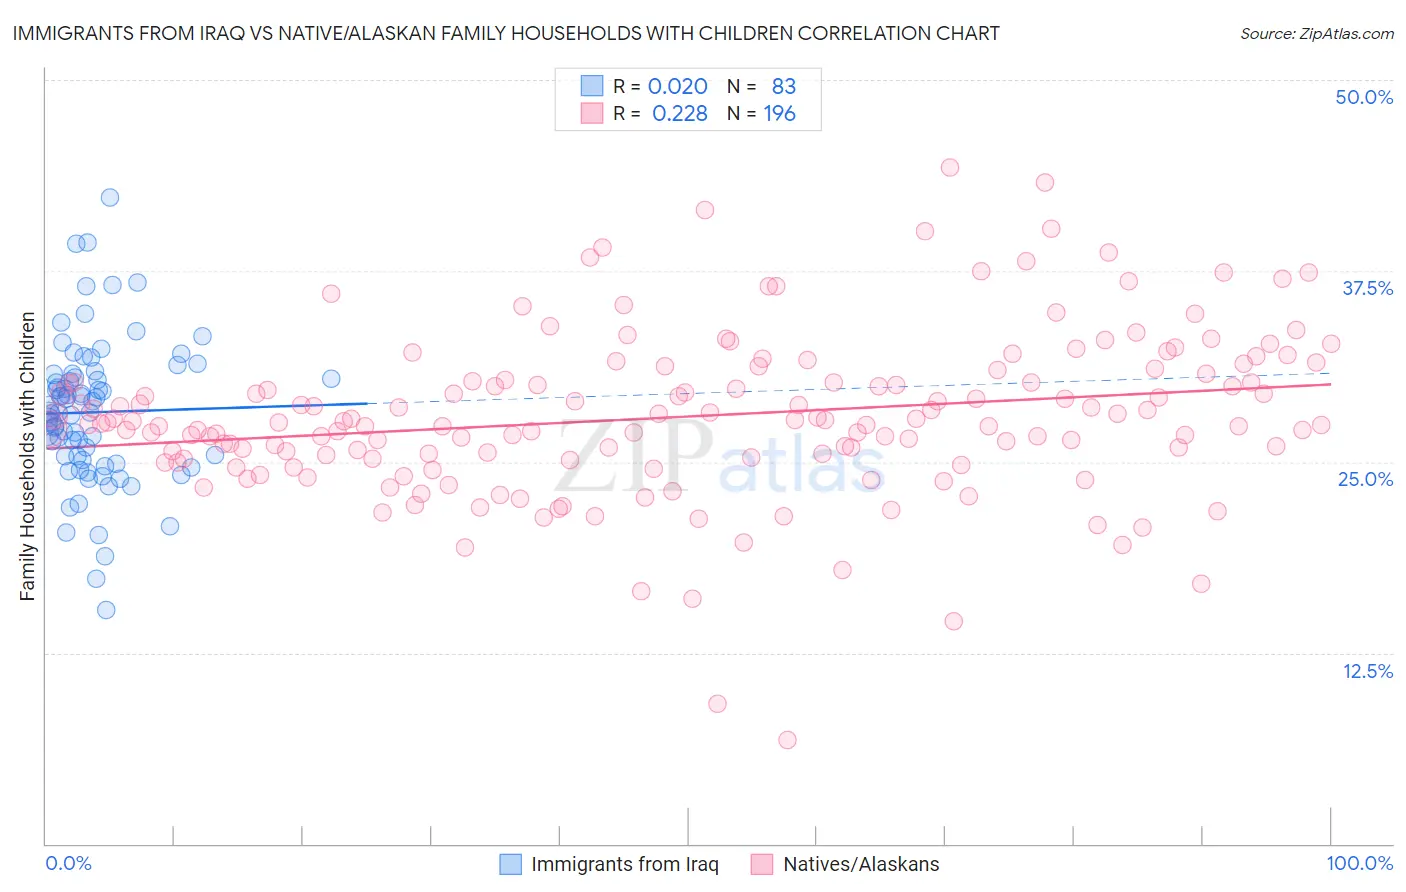The image size is (1406, 892).
Task: Click the 100.0% x-axis label
Action: tap(1359, 864)
